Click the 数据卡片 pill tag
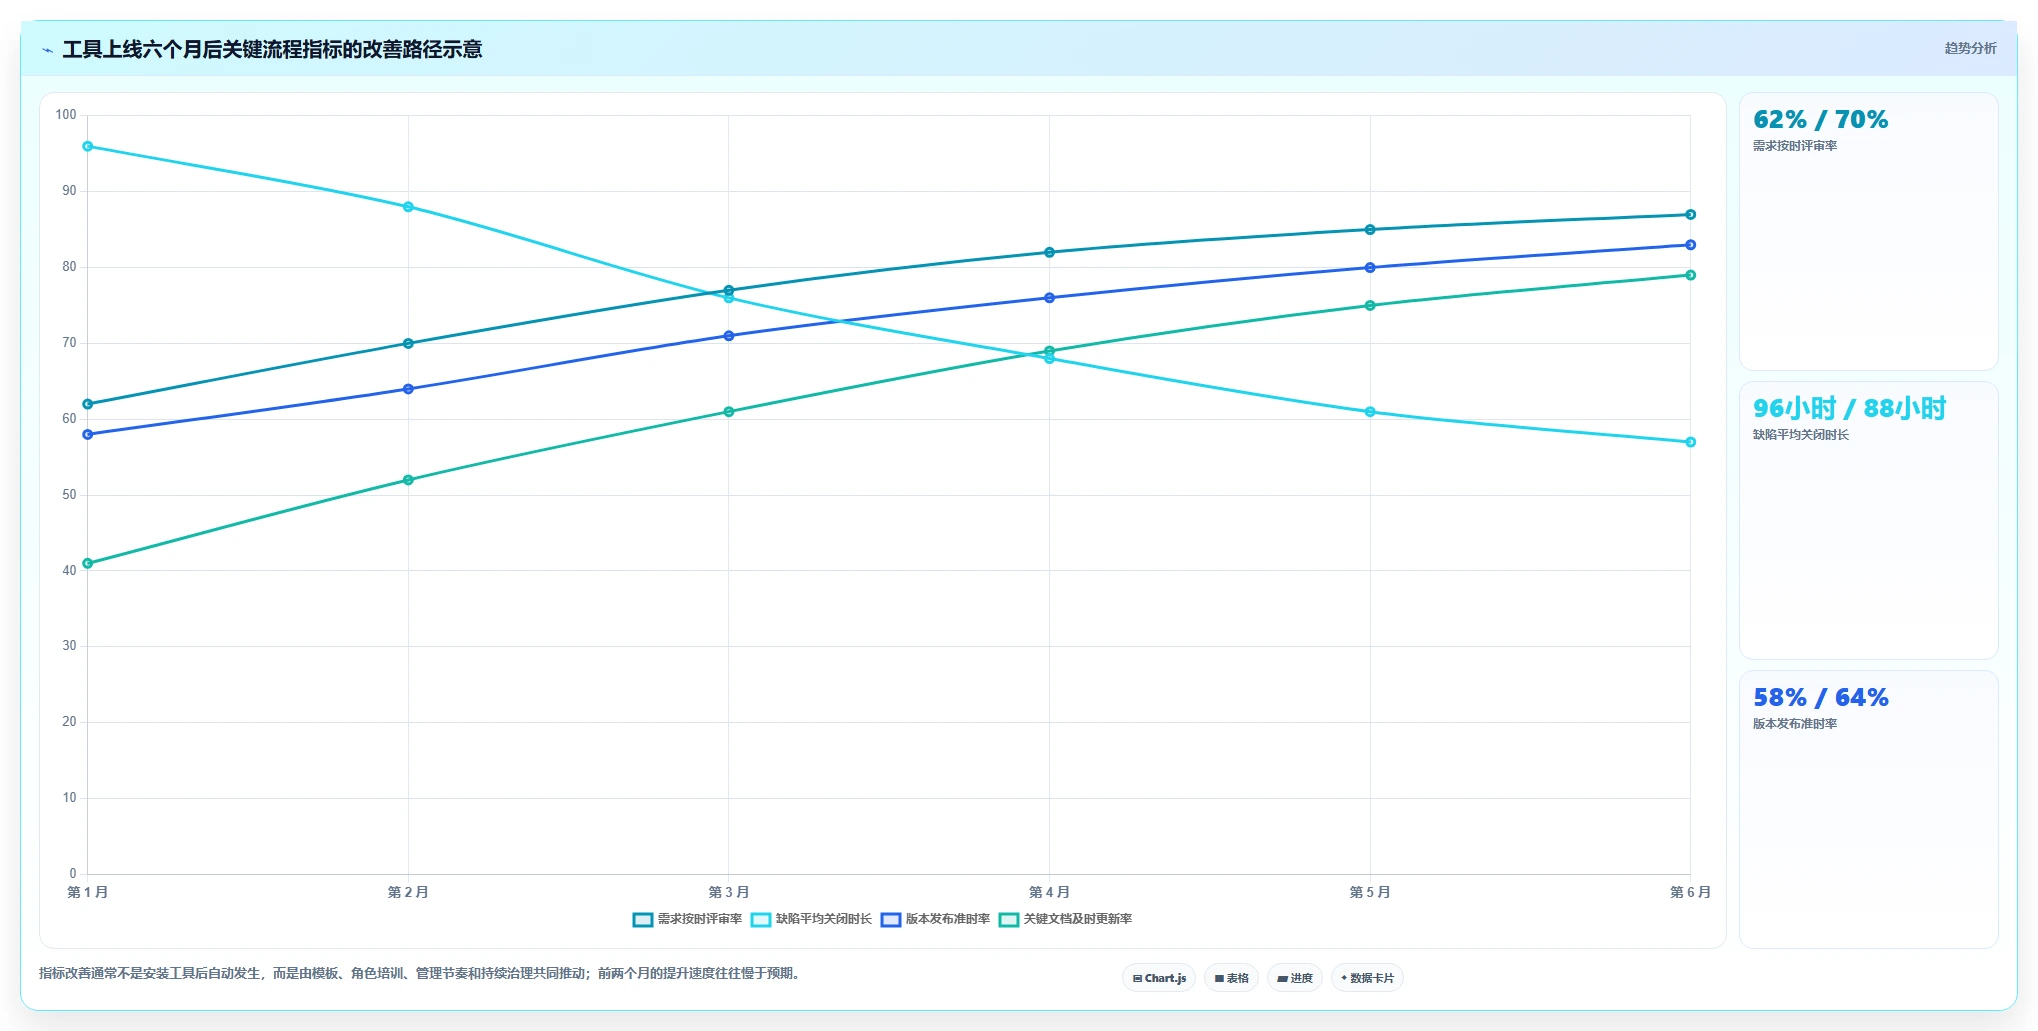The width and height of the screenshot is (2038, 1031). click(1367, 978)
